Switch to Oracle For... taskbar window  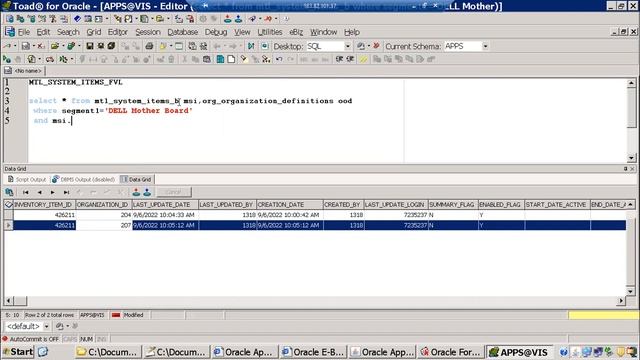coord(450,352)
